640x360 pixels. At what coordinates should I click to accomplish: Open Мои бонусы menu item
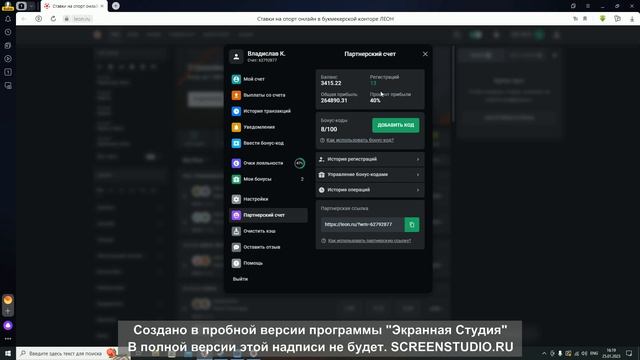click(269, 179)
